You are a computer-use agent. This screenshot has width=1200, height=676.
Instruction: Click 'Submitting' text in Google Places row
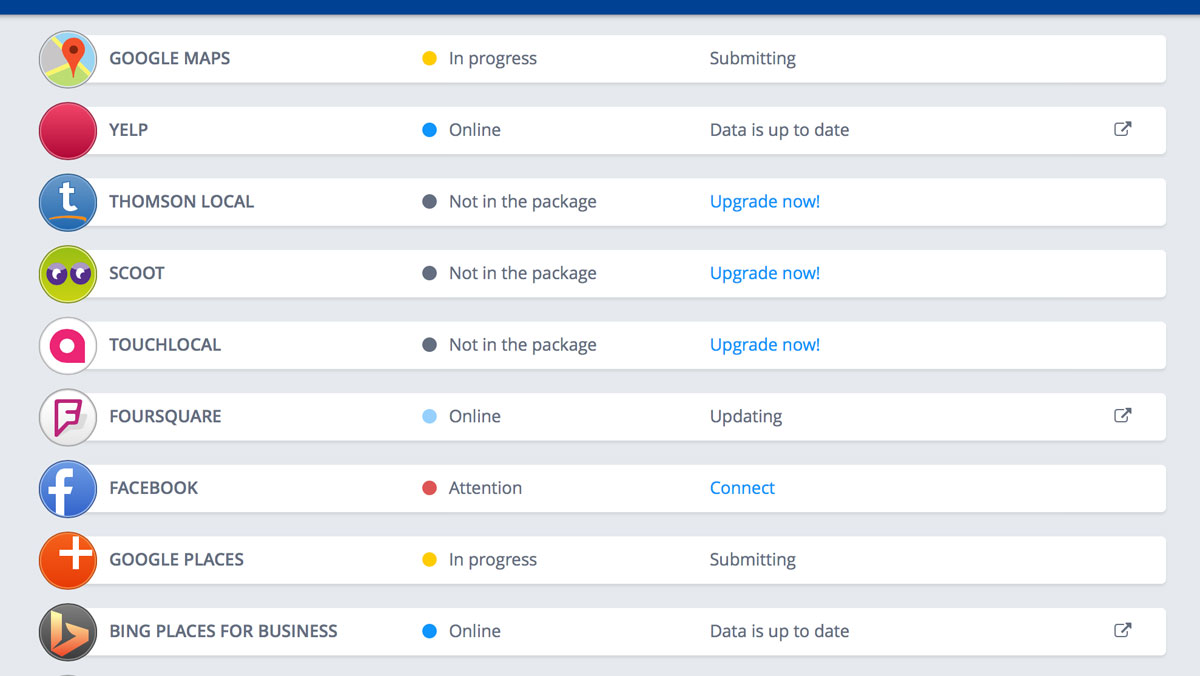point(753,559)
